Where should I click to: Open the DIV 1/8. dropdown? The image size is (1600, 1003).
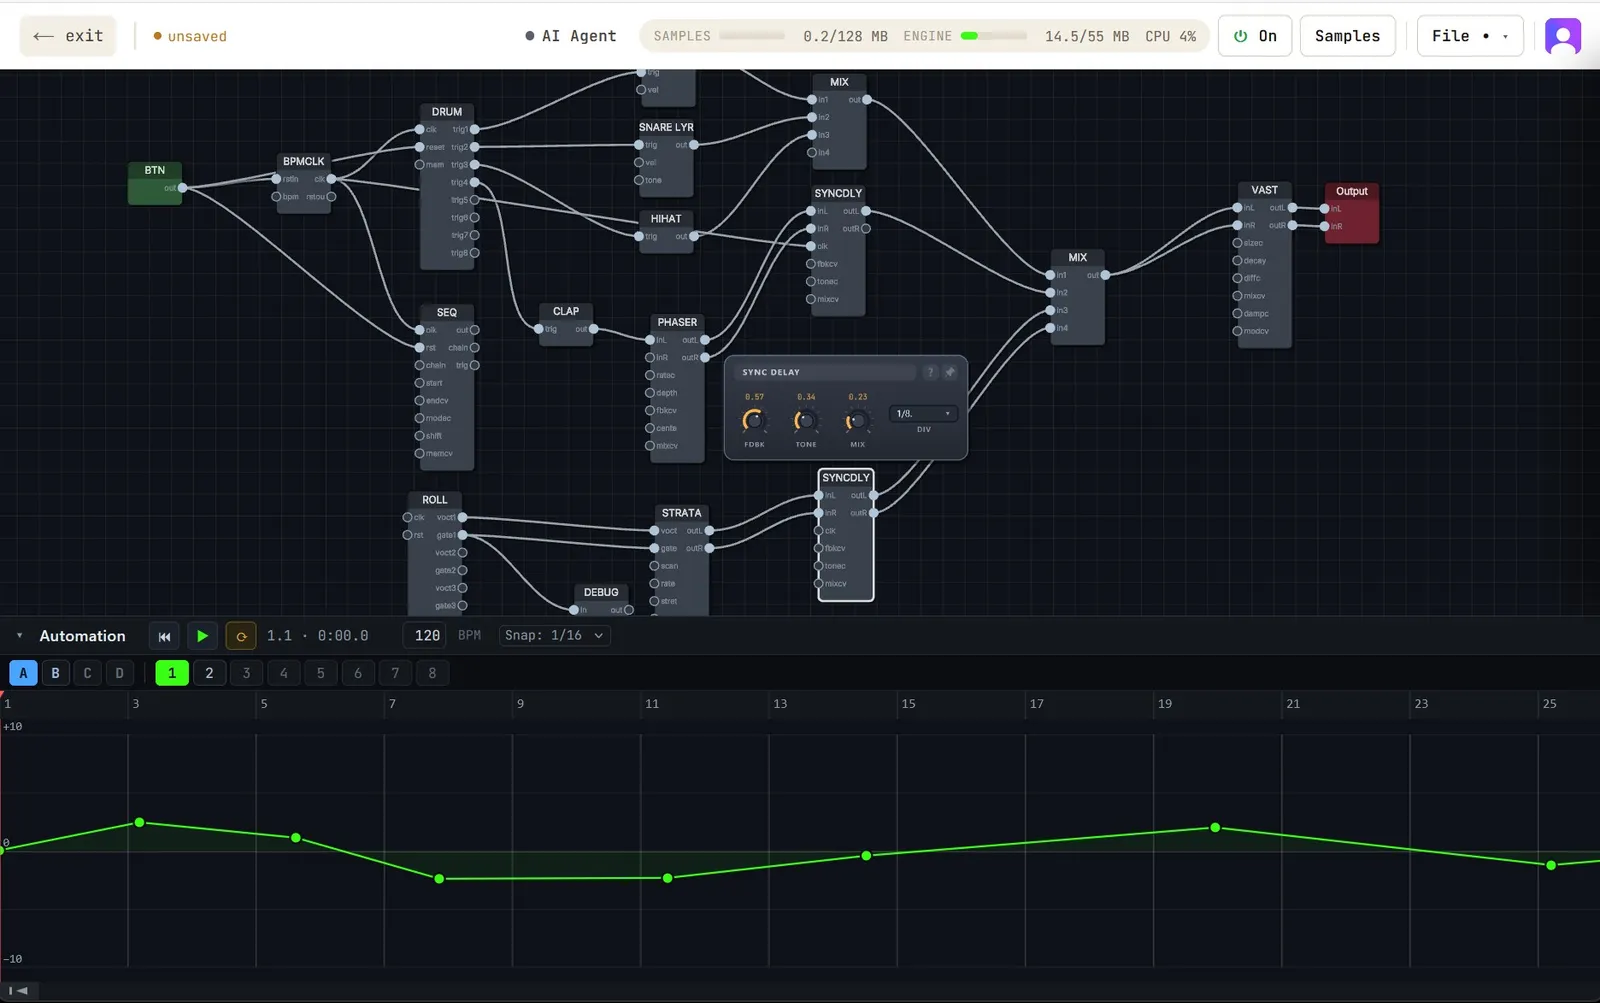click(923, 413)
